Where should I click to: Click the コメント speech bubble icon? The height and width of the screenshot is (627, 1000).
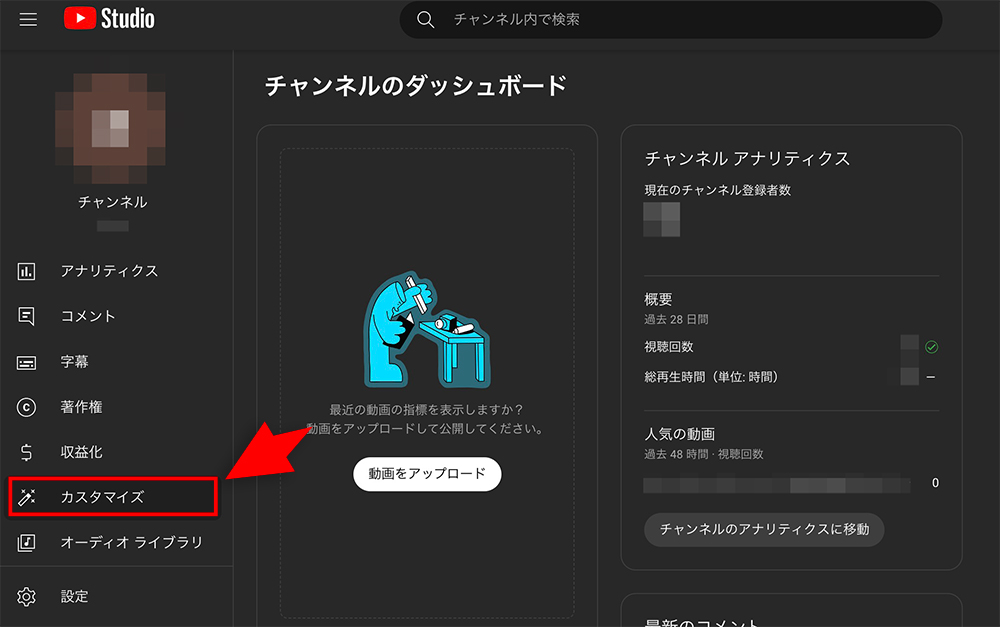click(26, 316)
